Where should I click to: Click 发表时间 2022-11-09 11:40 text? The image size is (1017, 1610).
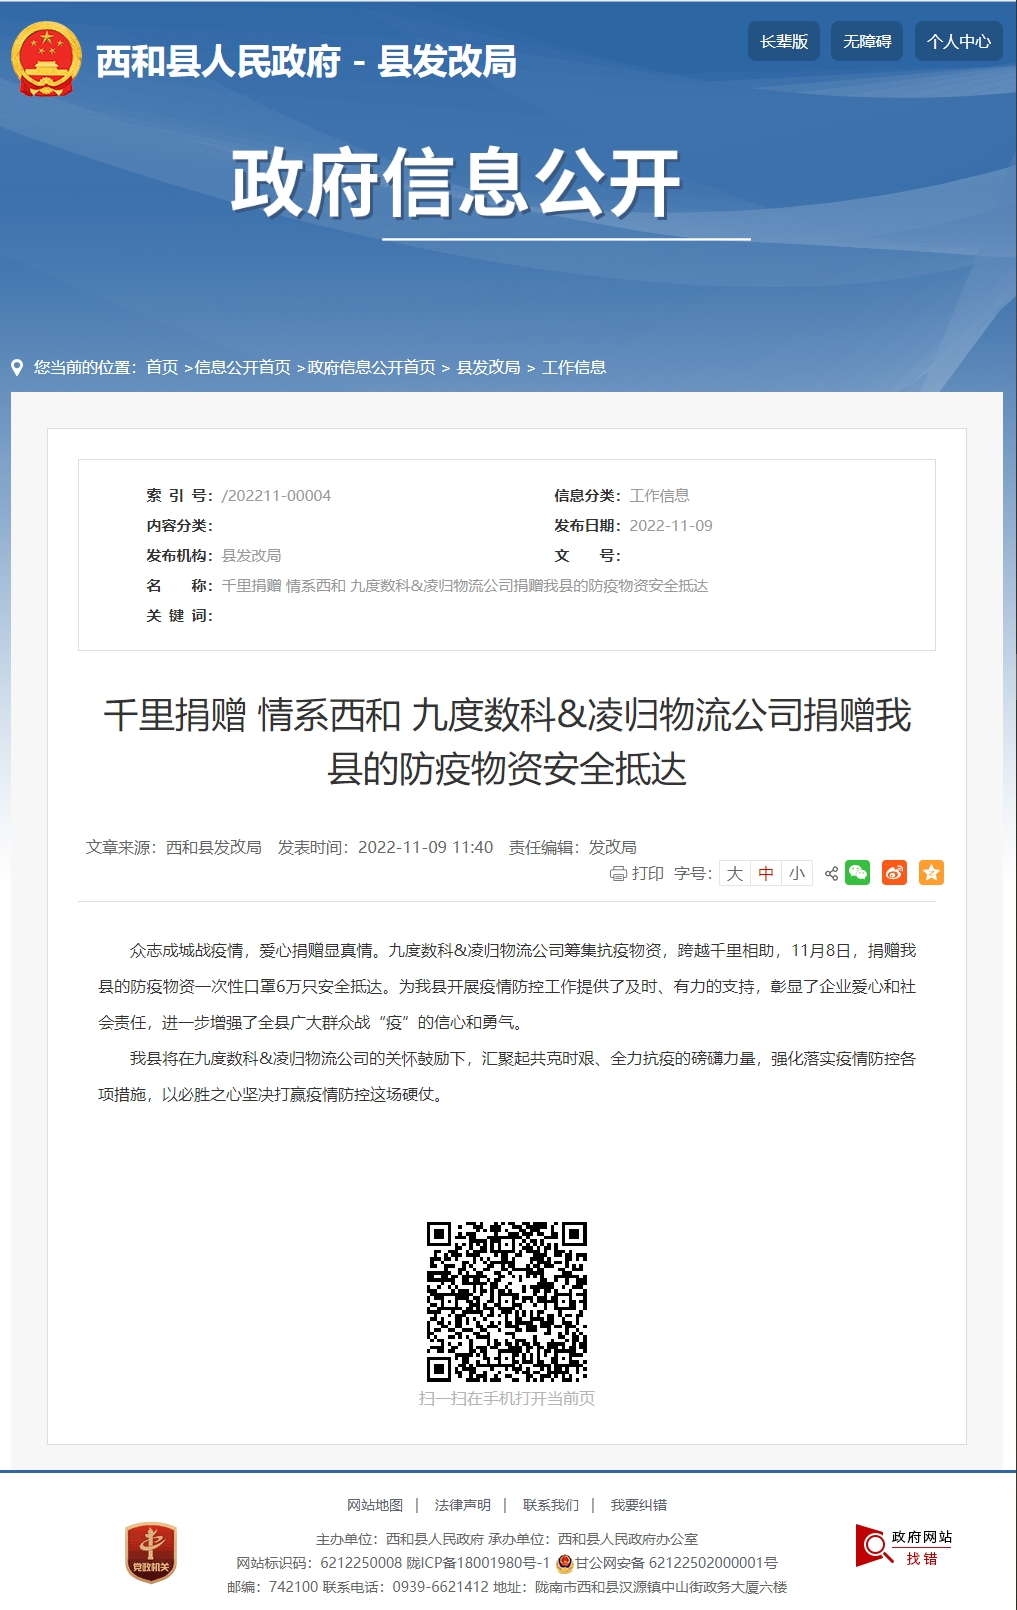coord(385,847)
